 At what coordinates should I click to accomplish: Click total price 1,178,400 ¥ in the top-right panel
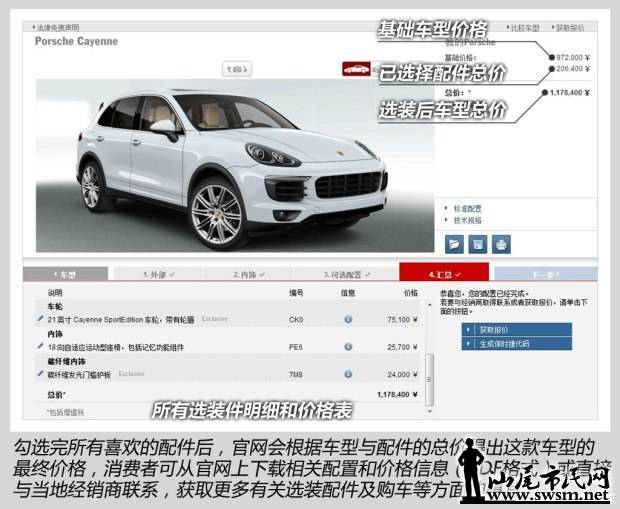(570, 93)
